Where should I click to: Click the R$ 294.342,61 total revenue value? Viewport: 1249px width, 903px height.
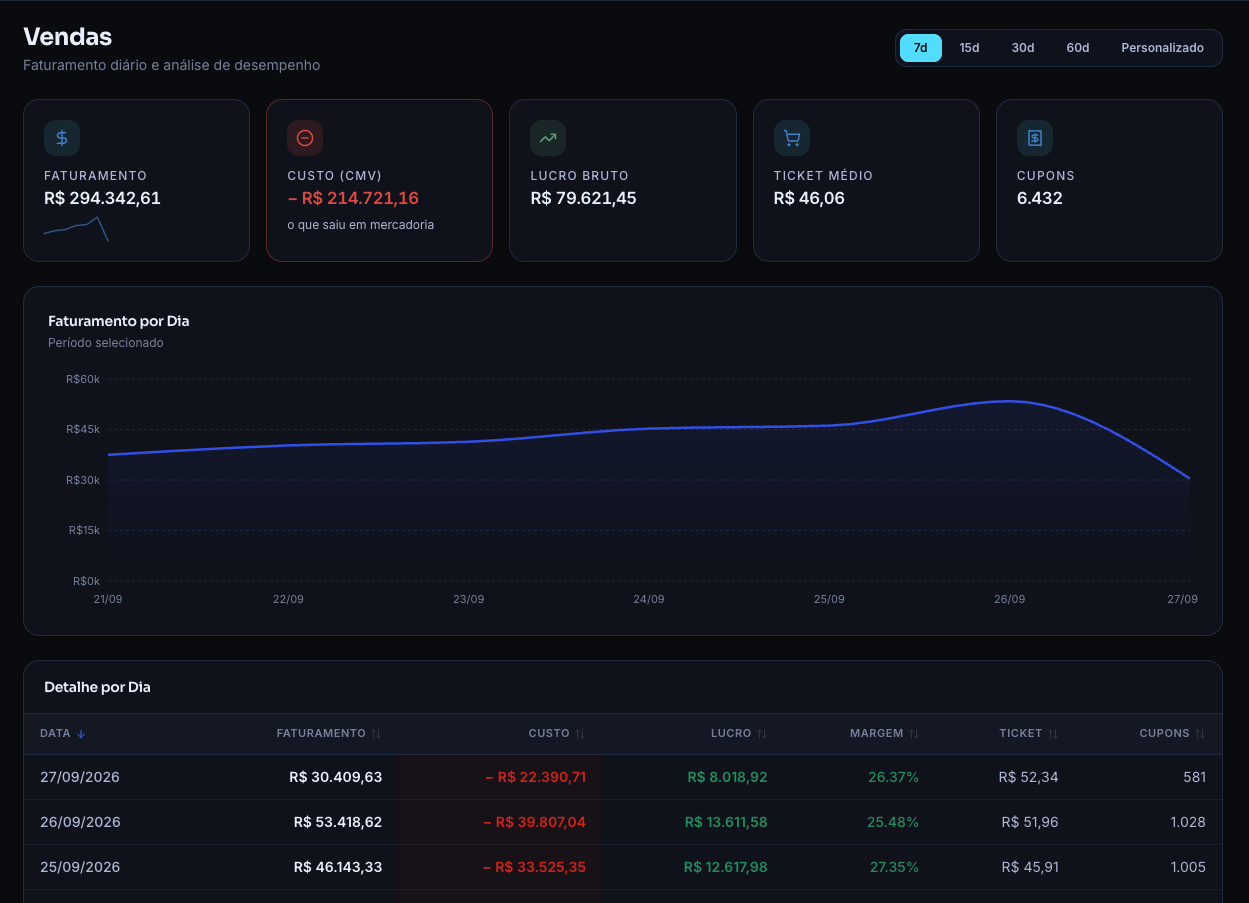pyautogui.click(x=102, y=198)
